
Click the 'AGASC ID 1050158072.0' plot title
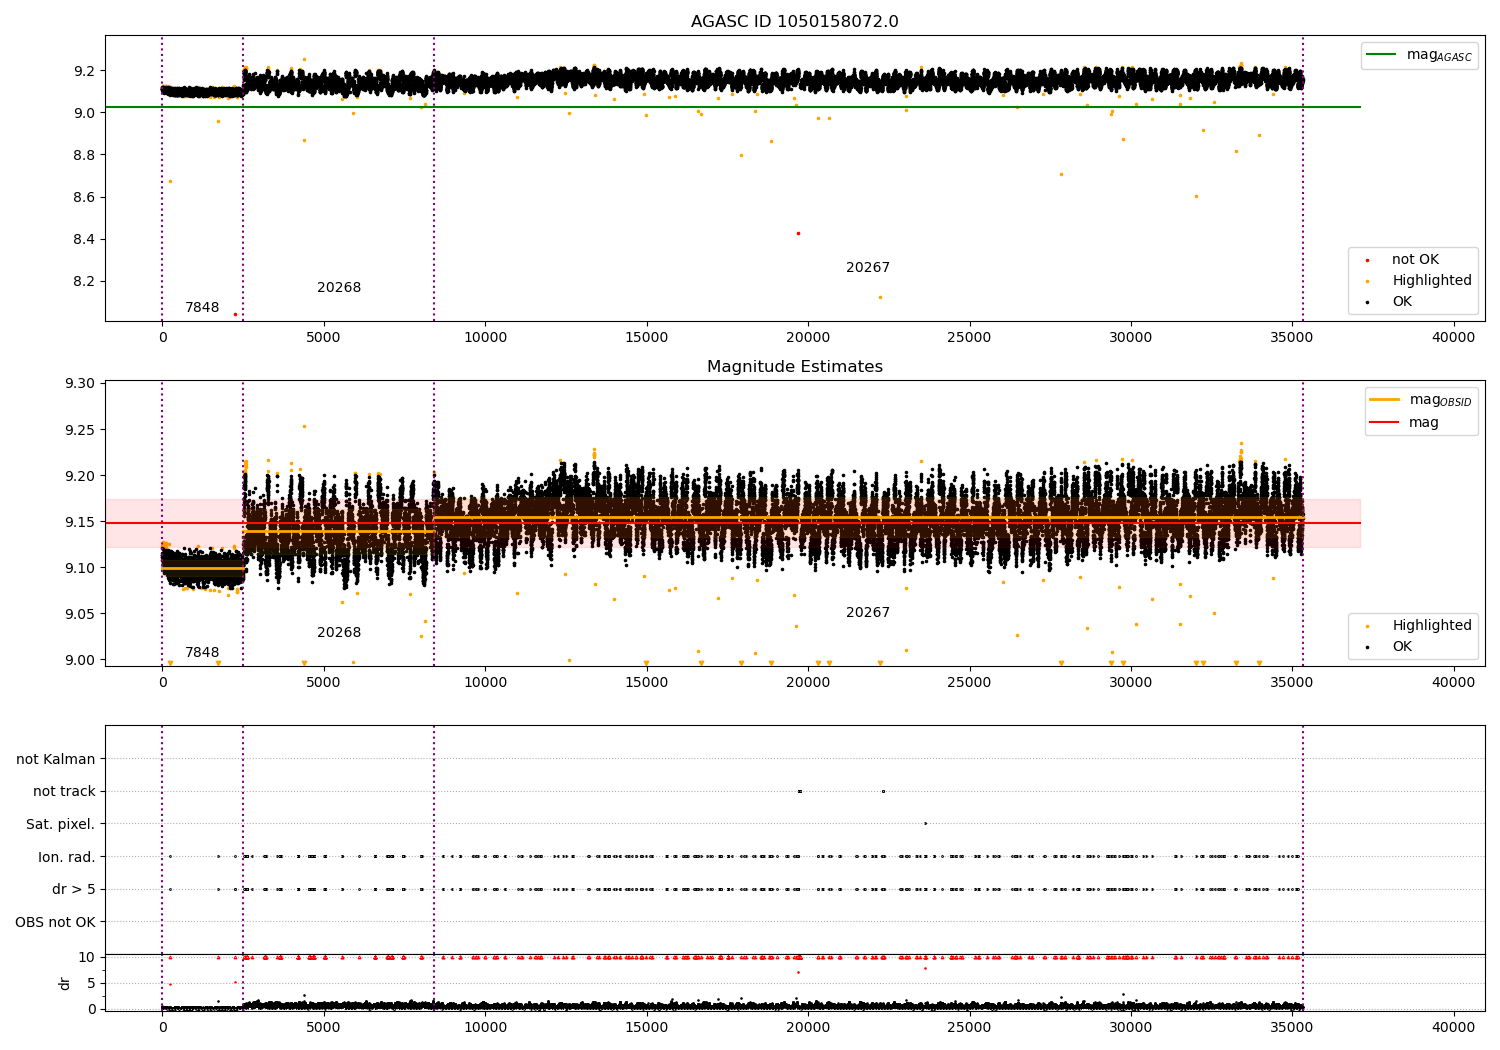(x=794, y=22)
